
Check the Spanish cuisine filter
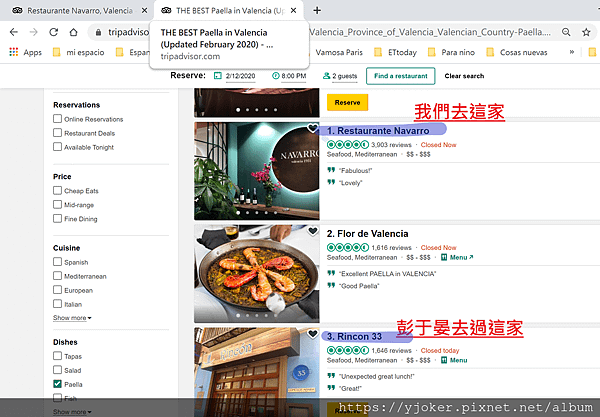point(57,262)
